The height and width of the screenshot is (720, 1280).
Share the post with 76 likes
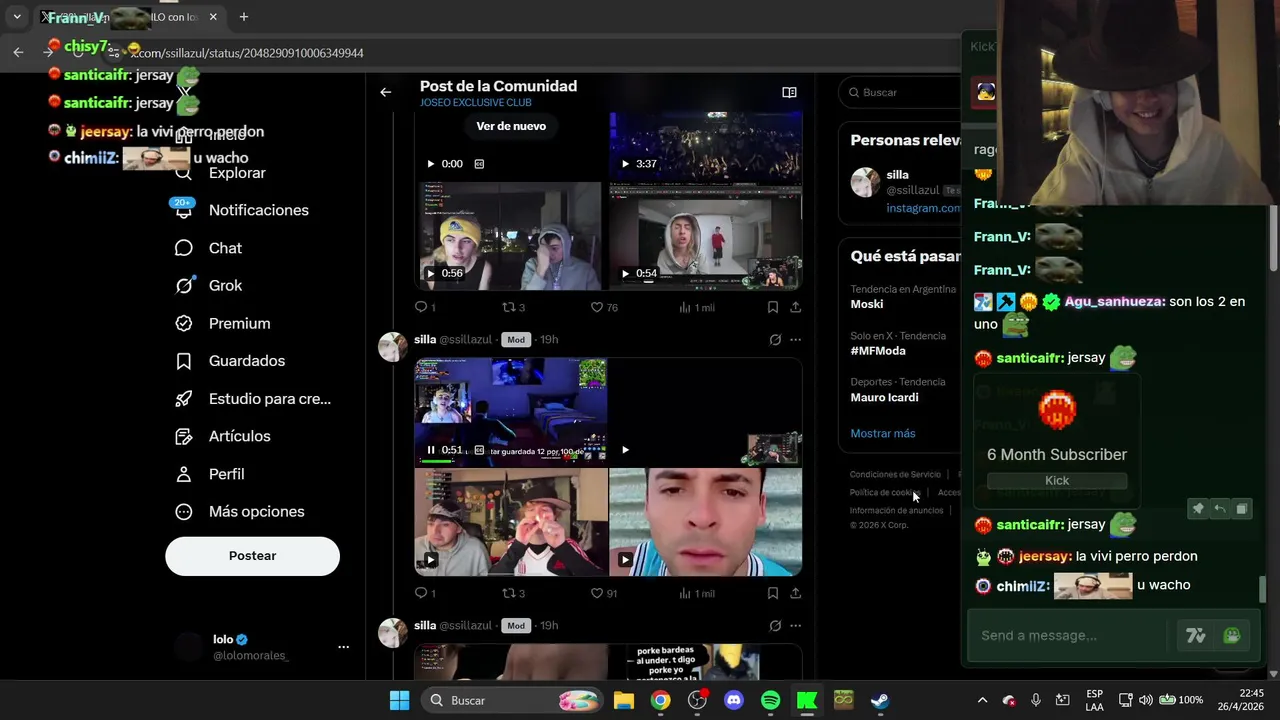795,307
